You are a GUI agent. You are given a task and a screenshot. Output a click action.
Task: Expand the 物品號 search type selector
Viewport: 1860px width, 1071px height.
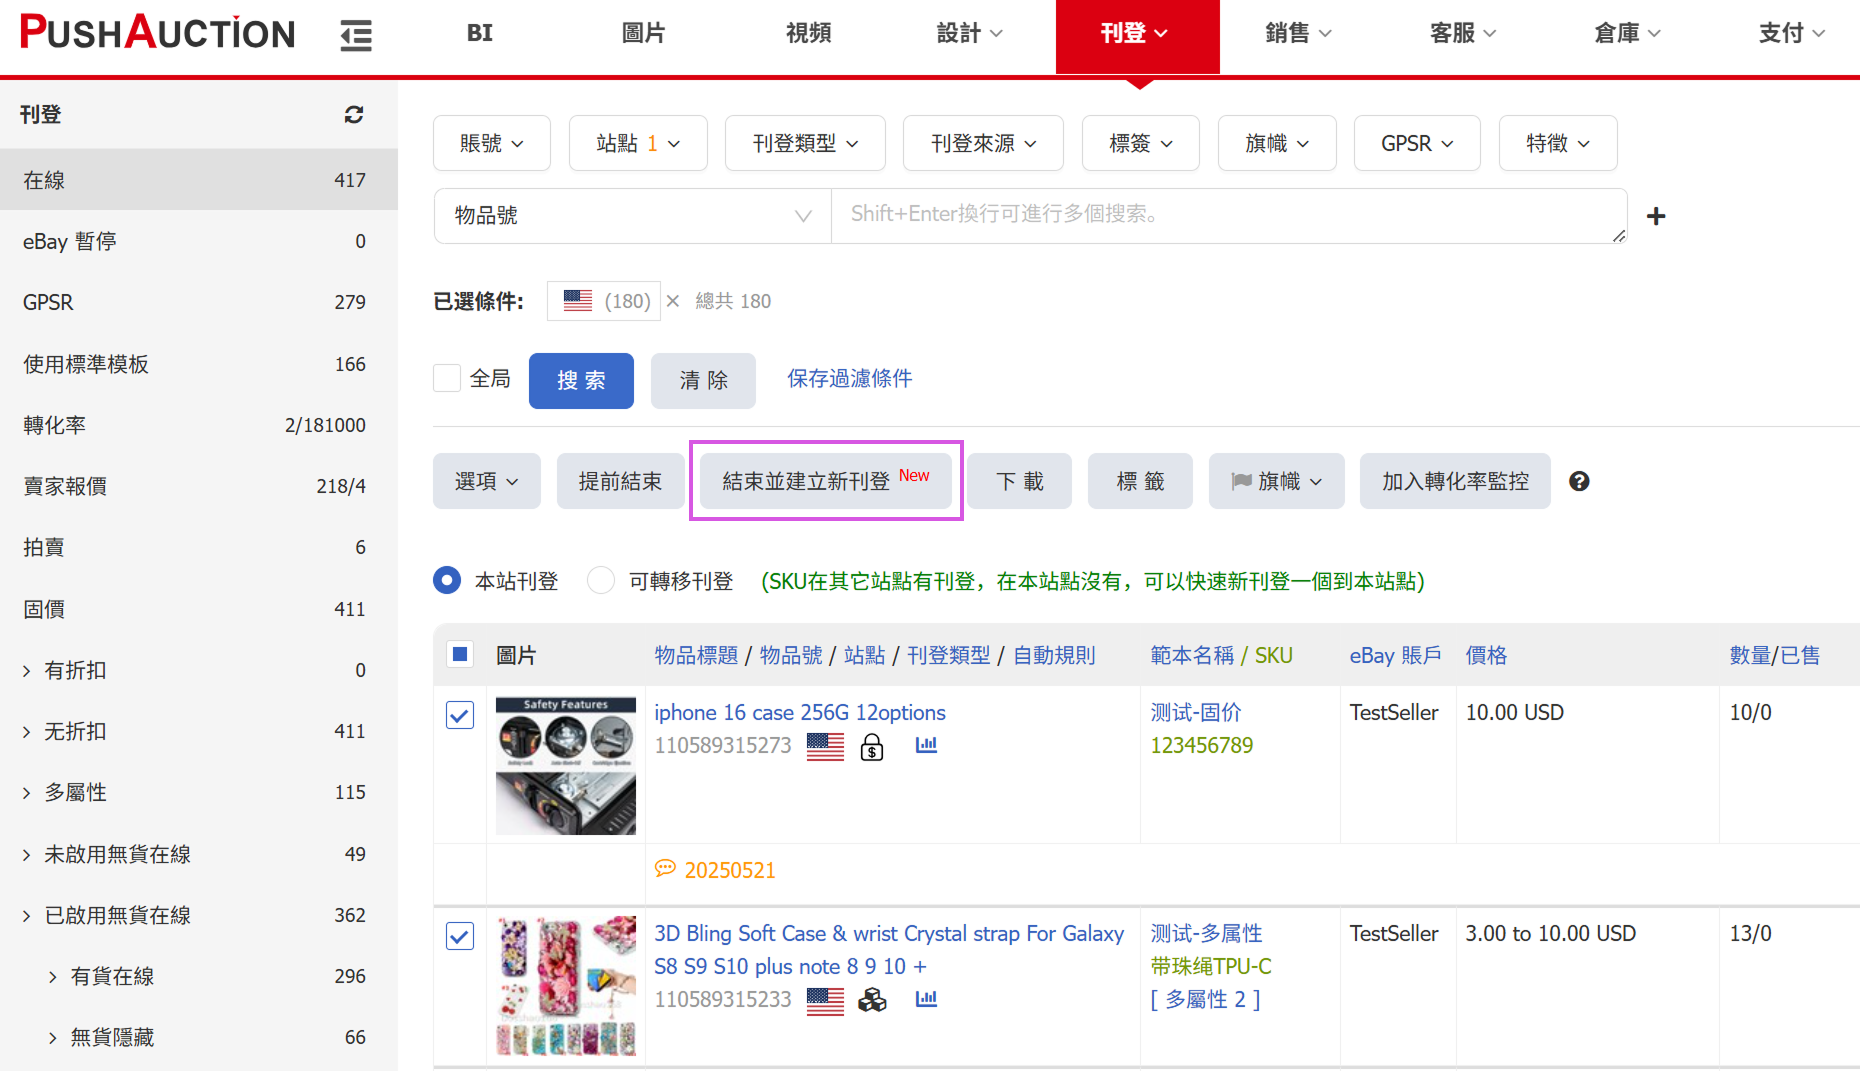(x=632, y=216)
